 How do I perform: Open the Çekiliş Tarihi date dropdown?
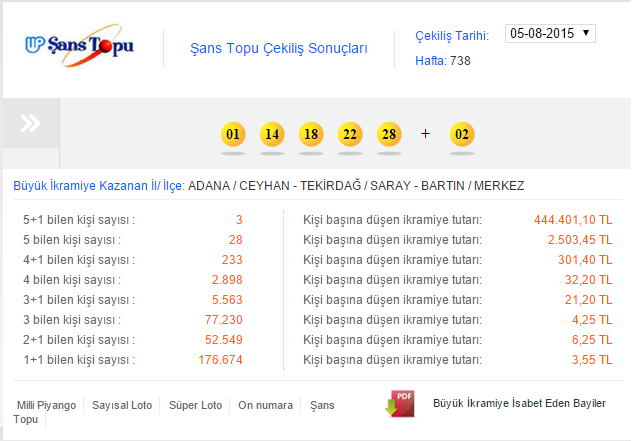point(550,33)
